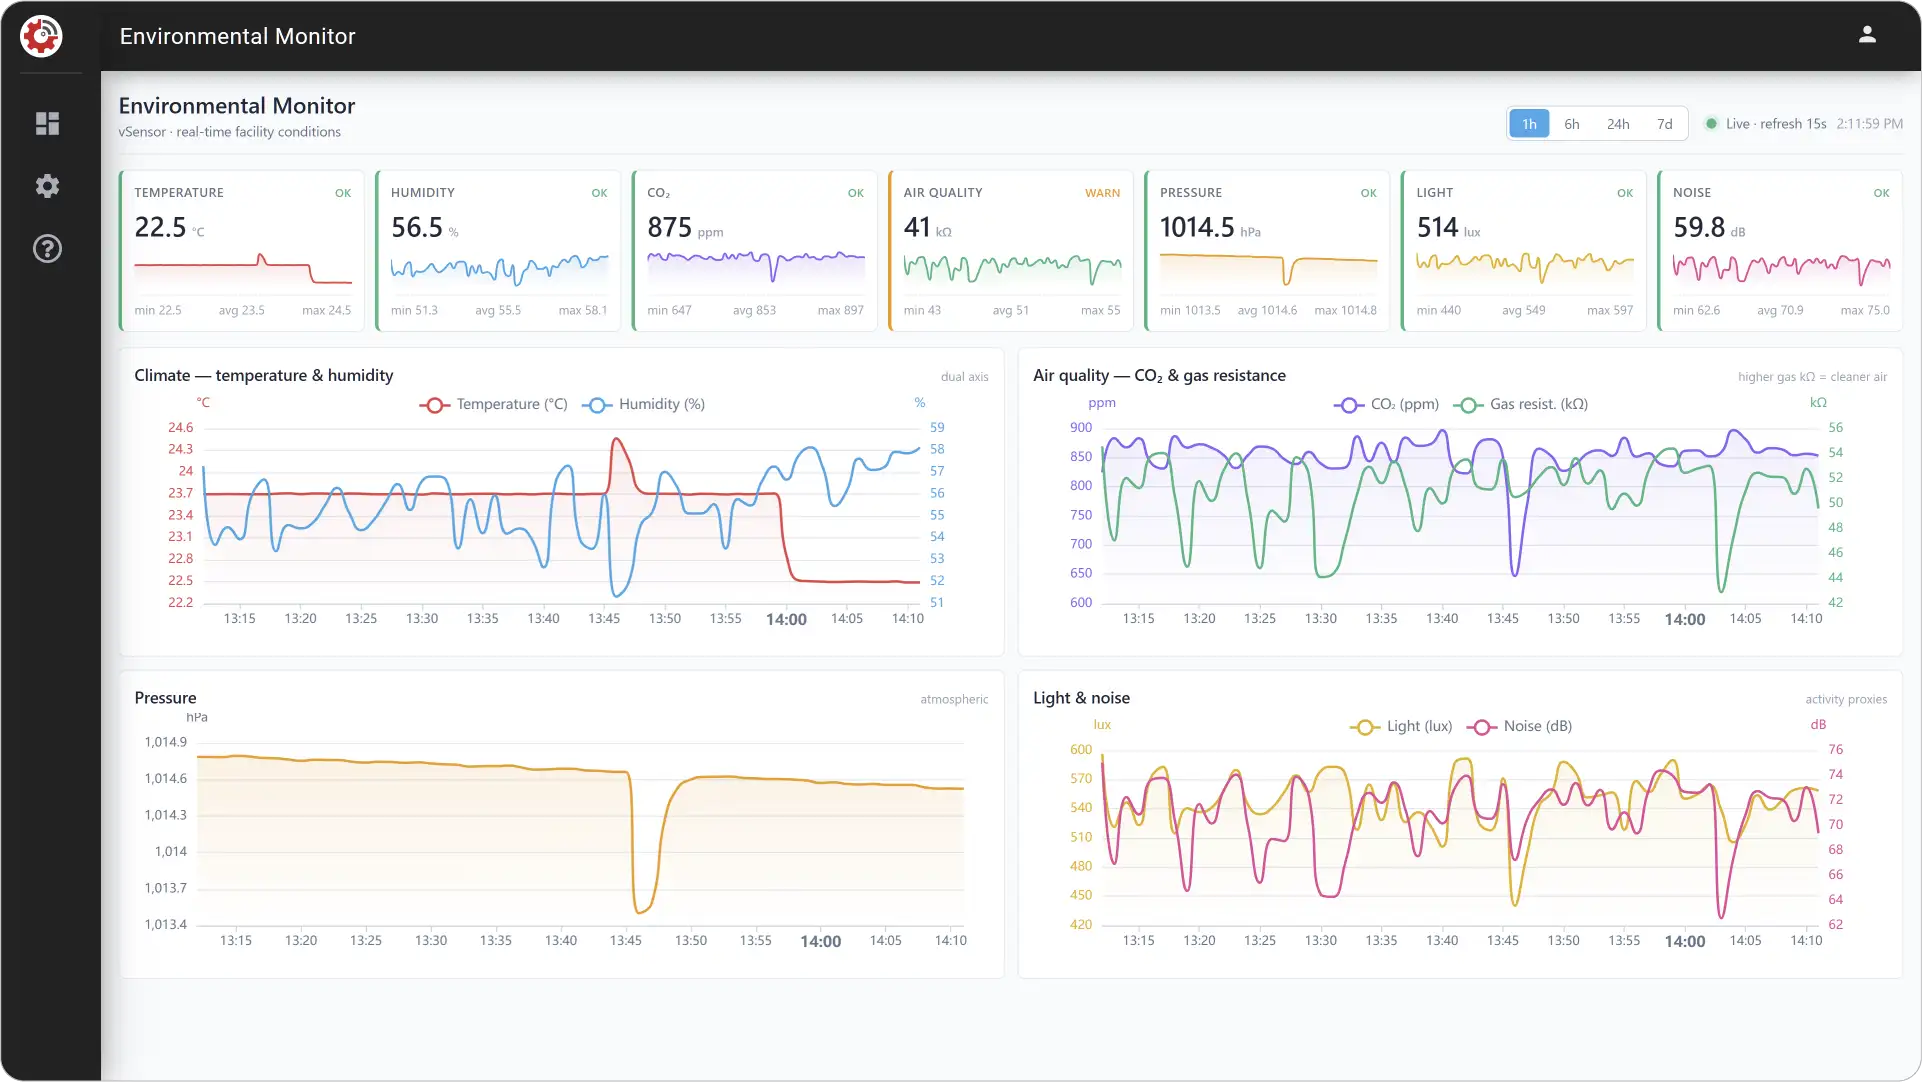1922x1082 pixels.
Task: Toggle Light (lux) legend series
Action: (x=1401, y=726)
